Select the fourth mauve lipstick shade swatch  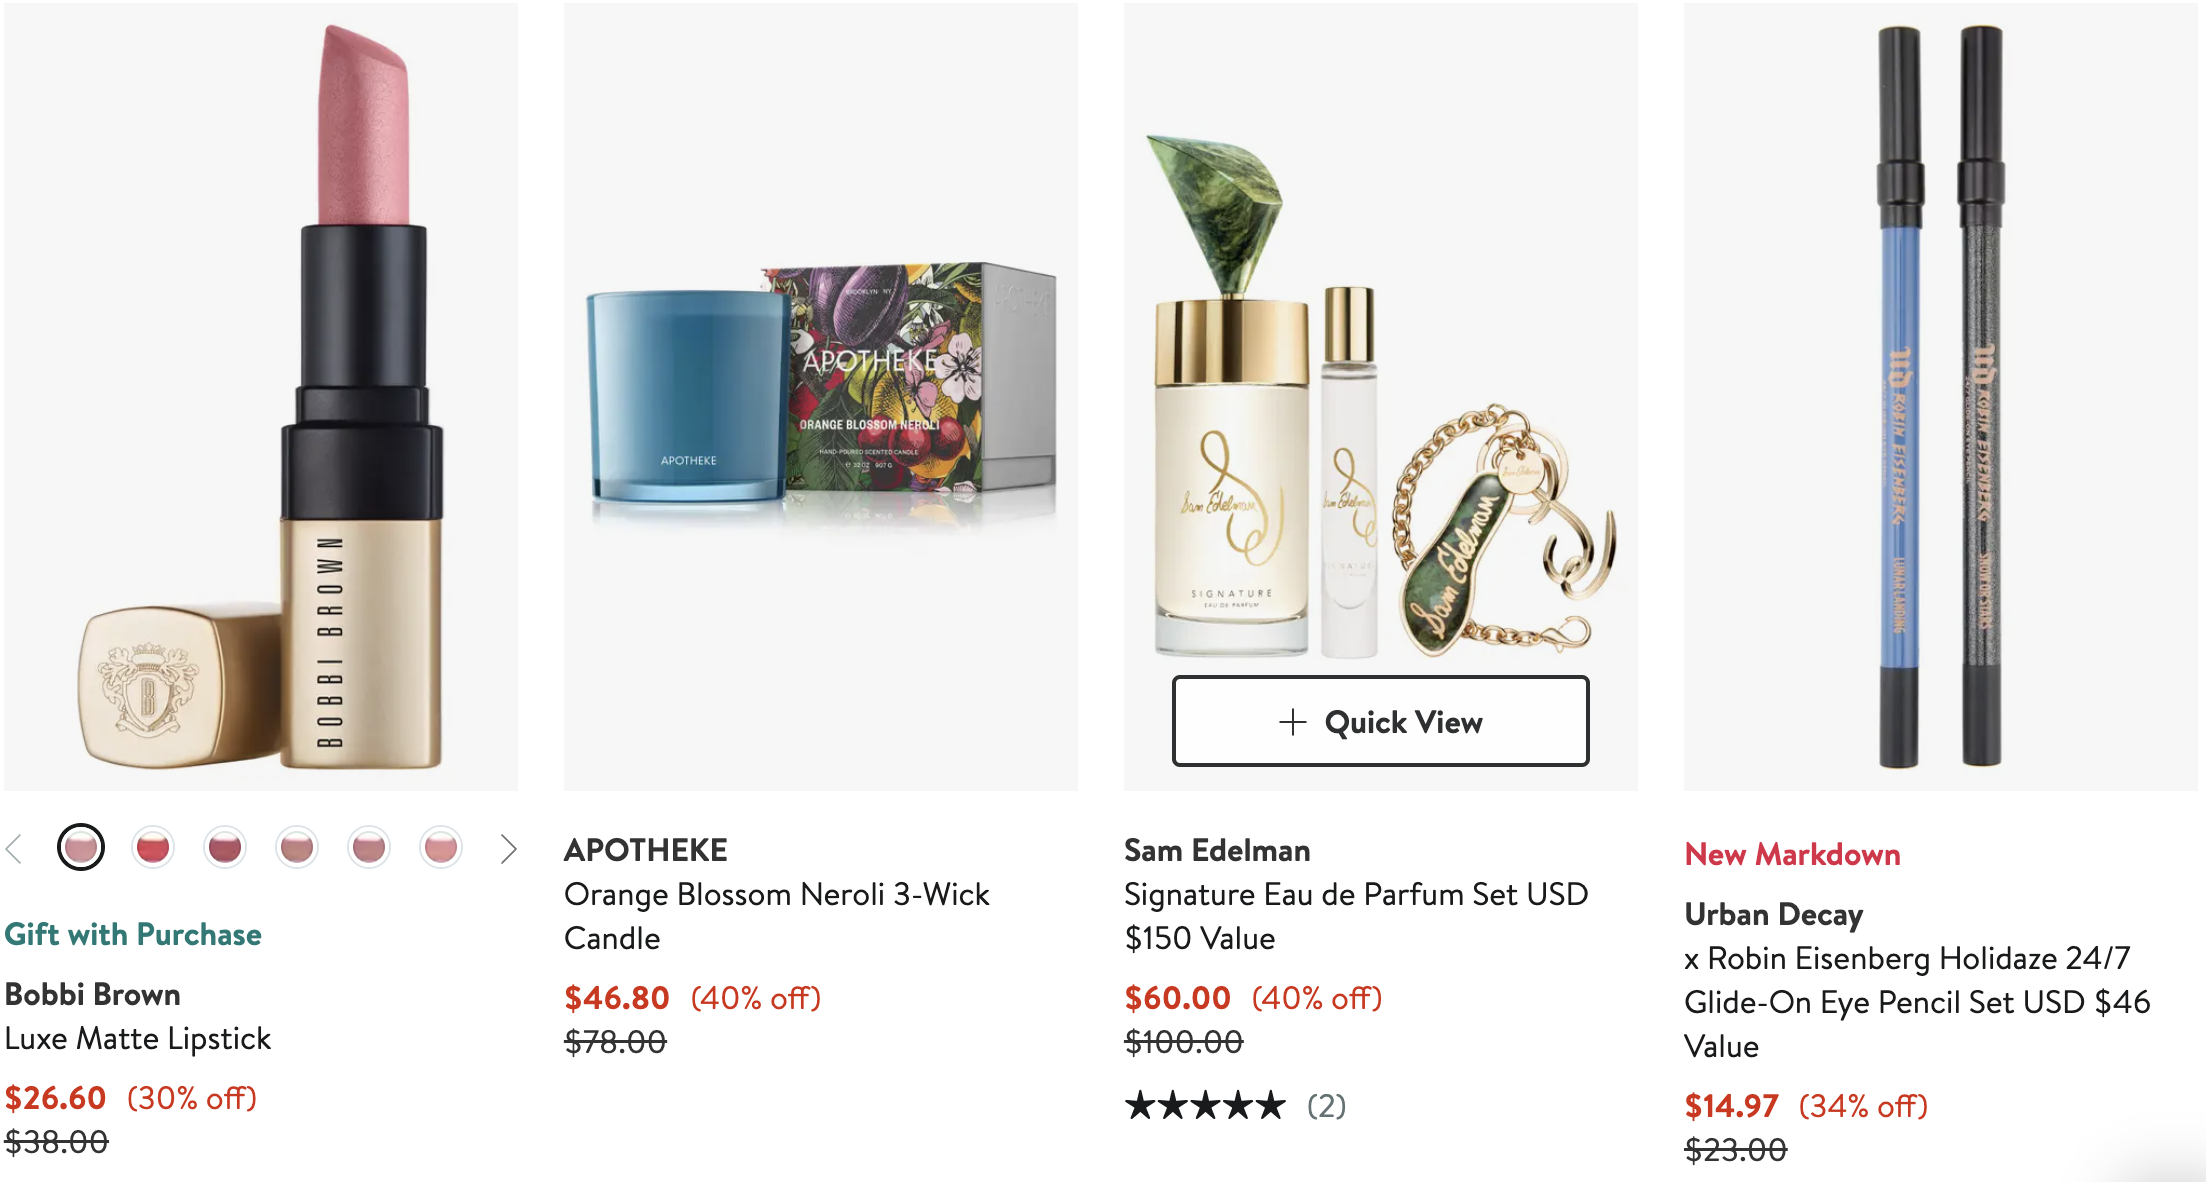click(x=297, y=848)
